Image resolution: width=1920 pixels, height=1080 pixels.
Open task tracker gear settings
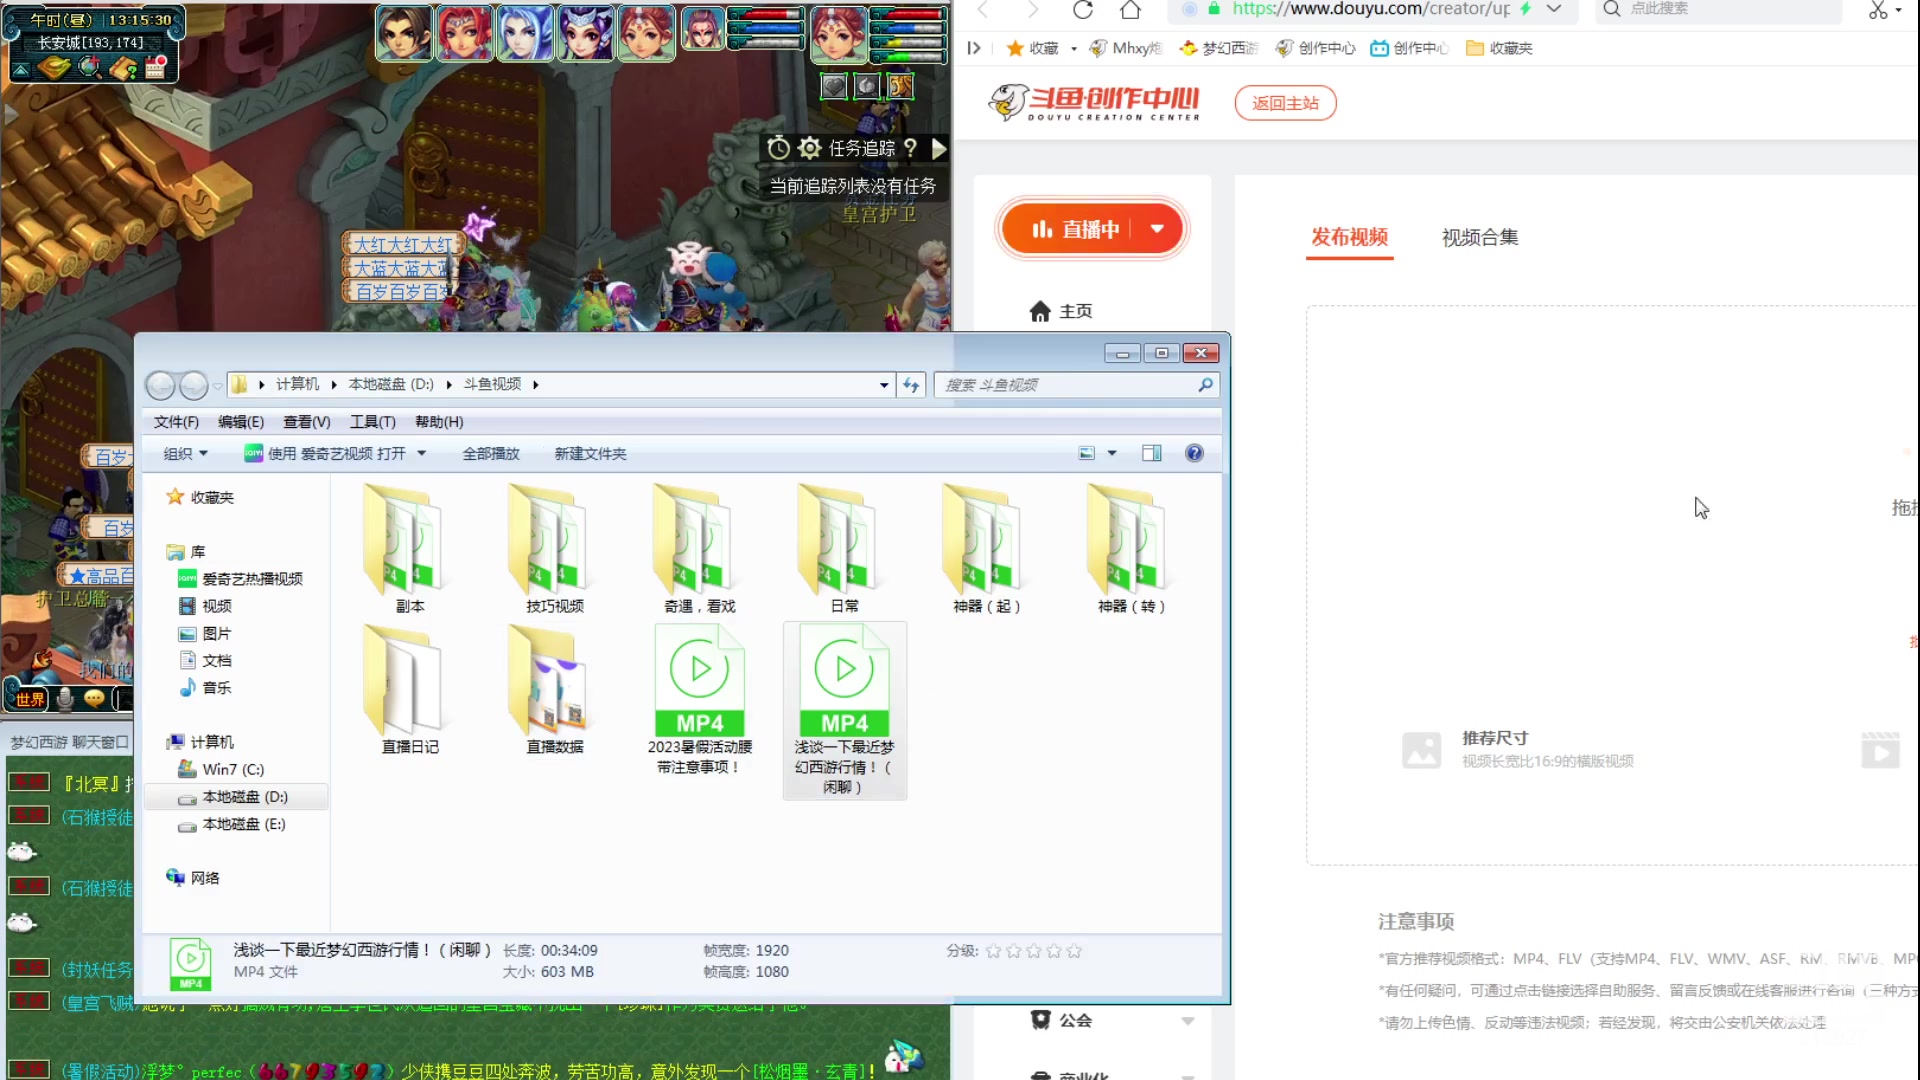pos(810,148)
